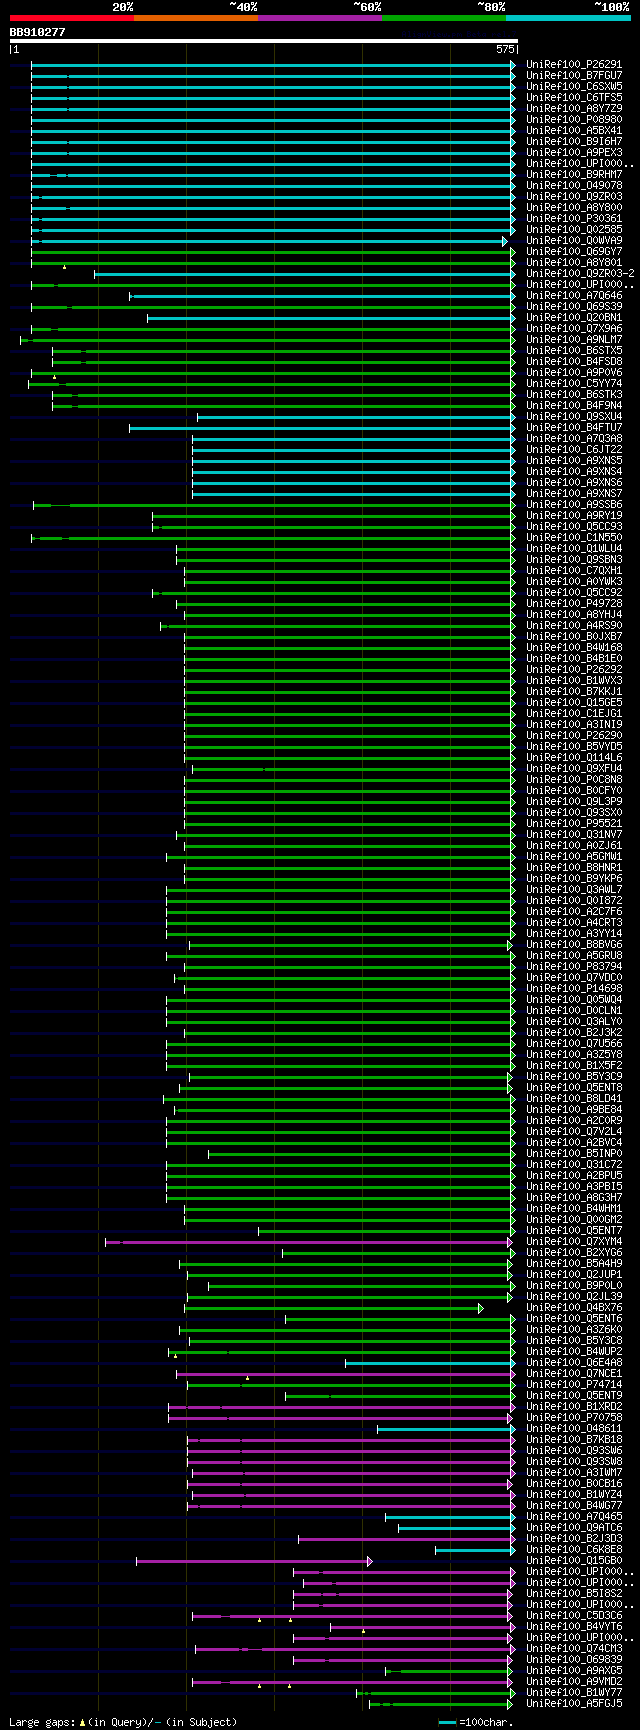Open hit UniRef100_B9RHM7
Image resolution: width=640 pixels, height=1730 pixels.
(574, 175)
